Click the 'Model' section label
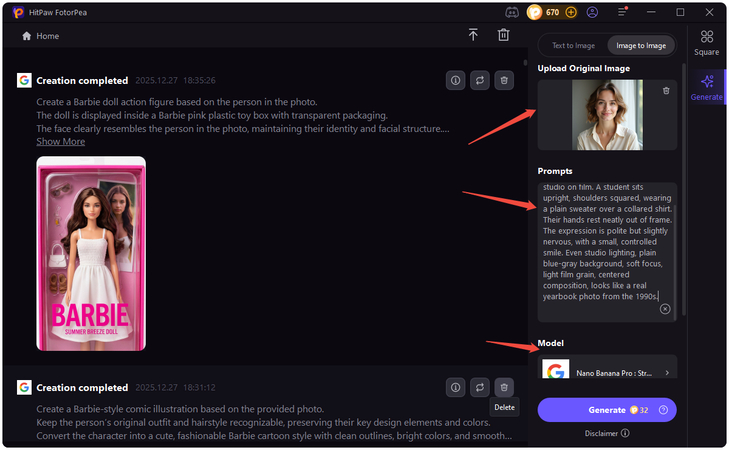 [550, 343]
